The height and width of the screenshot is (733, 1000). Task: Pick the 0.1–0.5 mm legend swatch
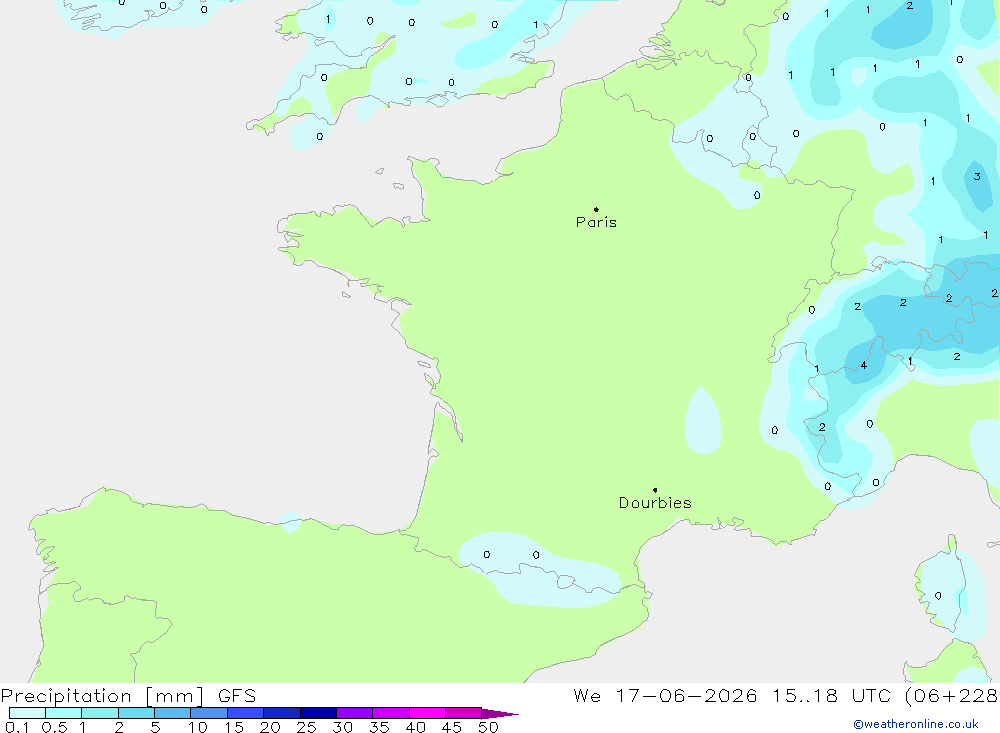(27, 713)
